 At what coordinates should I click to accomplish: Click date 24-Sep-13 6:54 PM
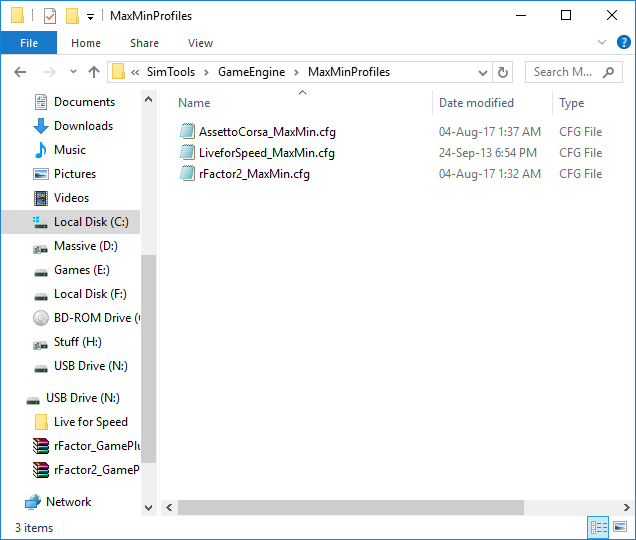(488, 153)
